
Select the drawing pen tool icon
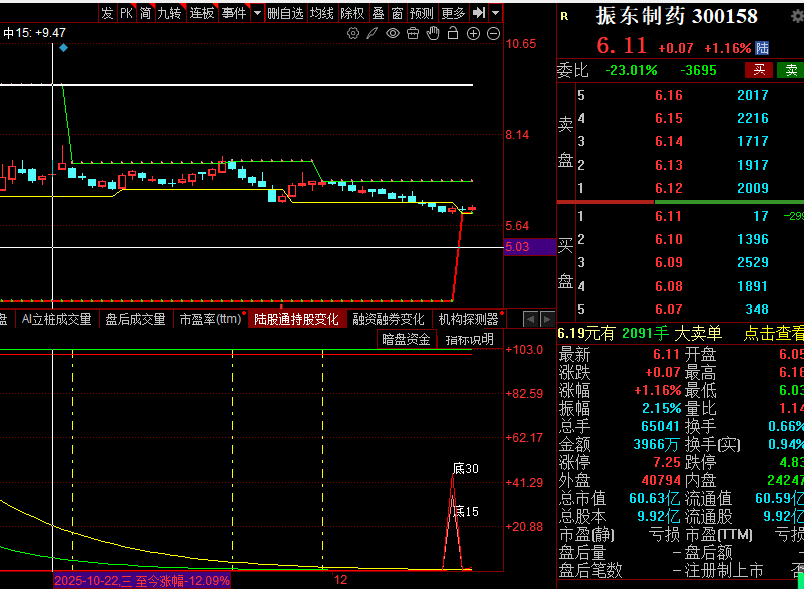[372, 34]
